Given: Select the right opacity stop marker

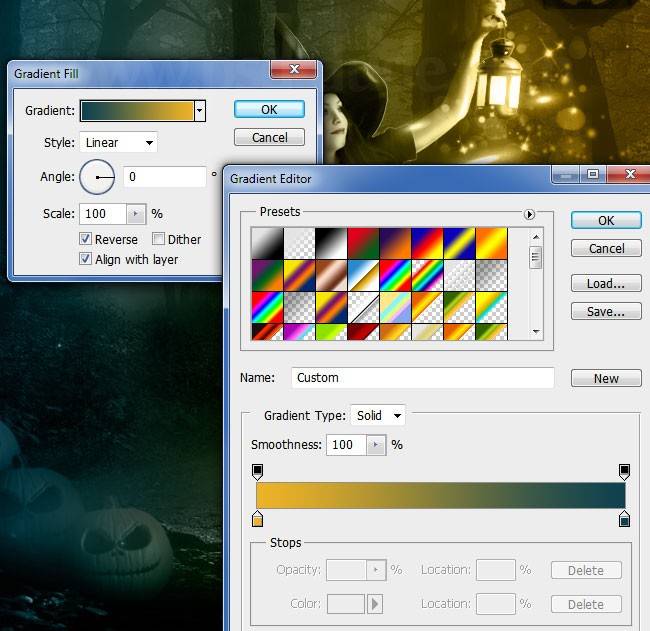Looking at the screenshot, I should pyautogui.click(x=625, y=471).
